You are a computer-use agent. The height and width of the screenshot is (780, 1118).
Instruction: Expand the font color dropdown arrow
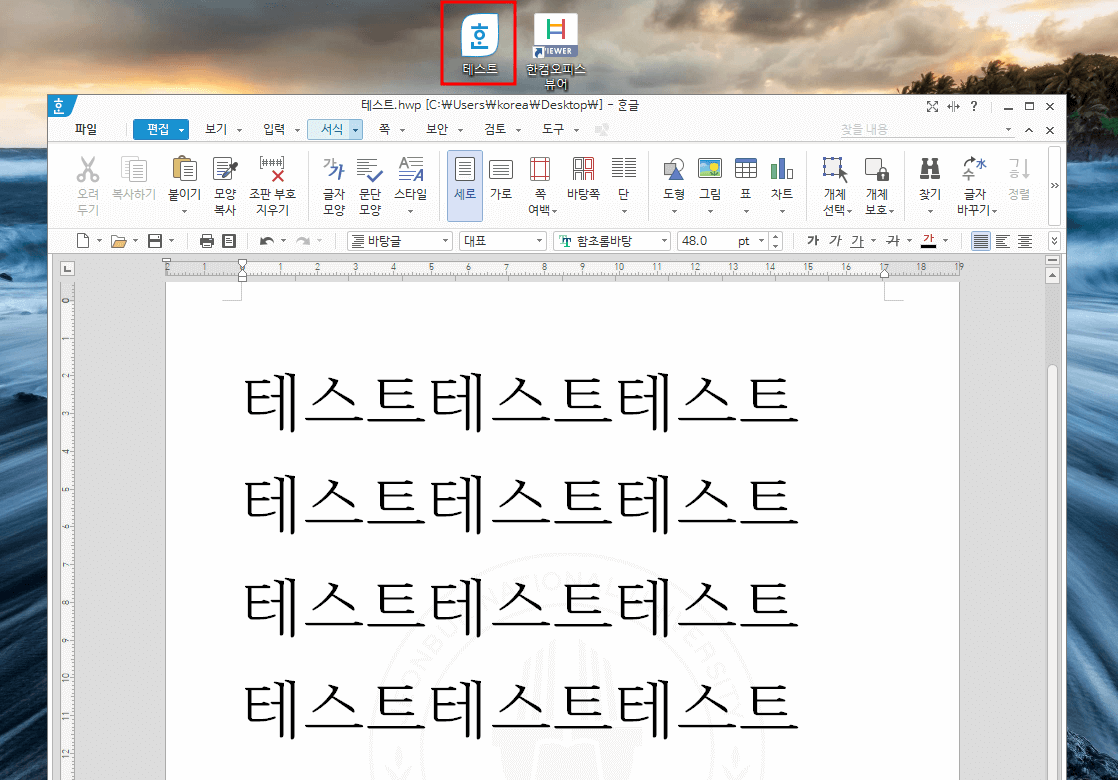945,241
